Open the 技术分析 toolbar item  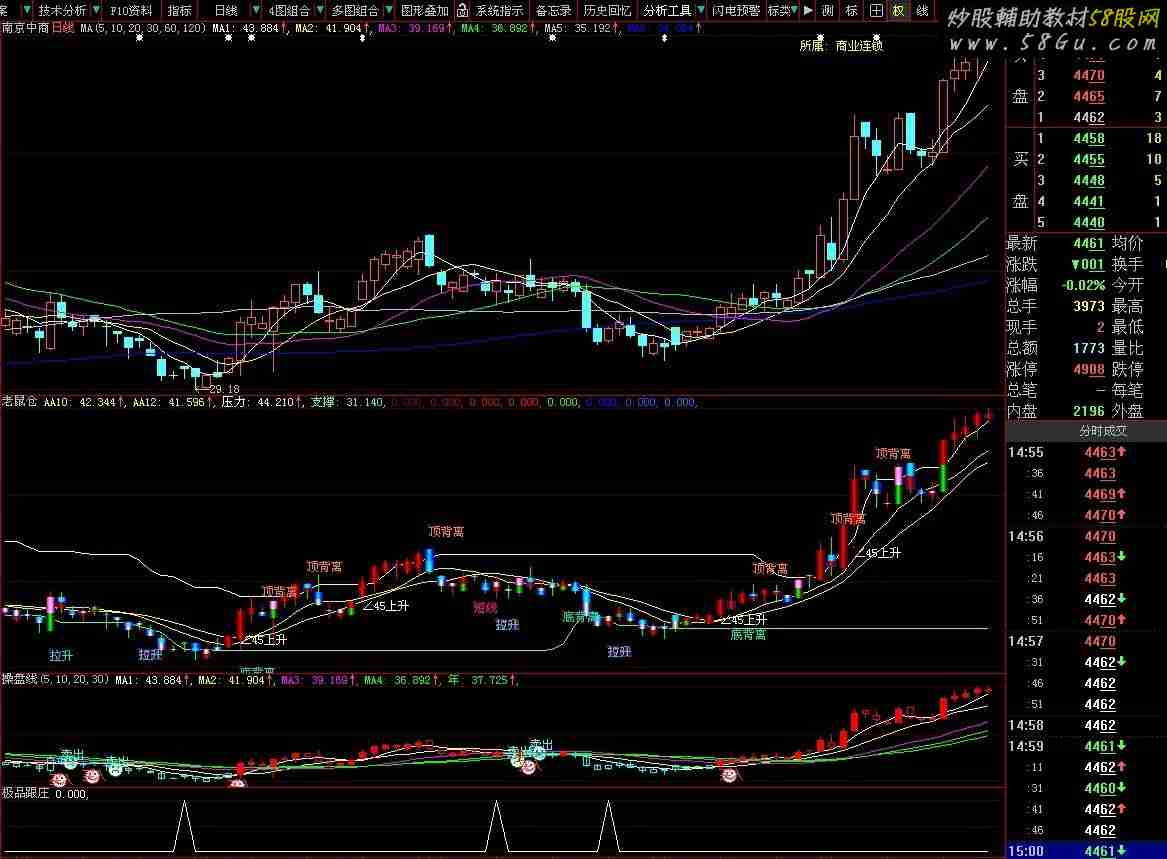tap(63, 10)
